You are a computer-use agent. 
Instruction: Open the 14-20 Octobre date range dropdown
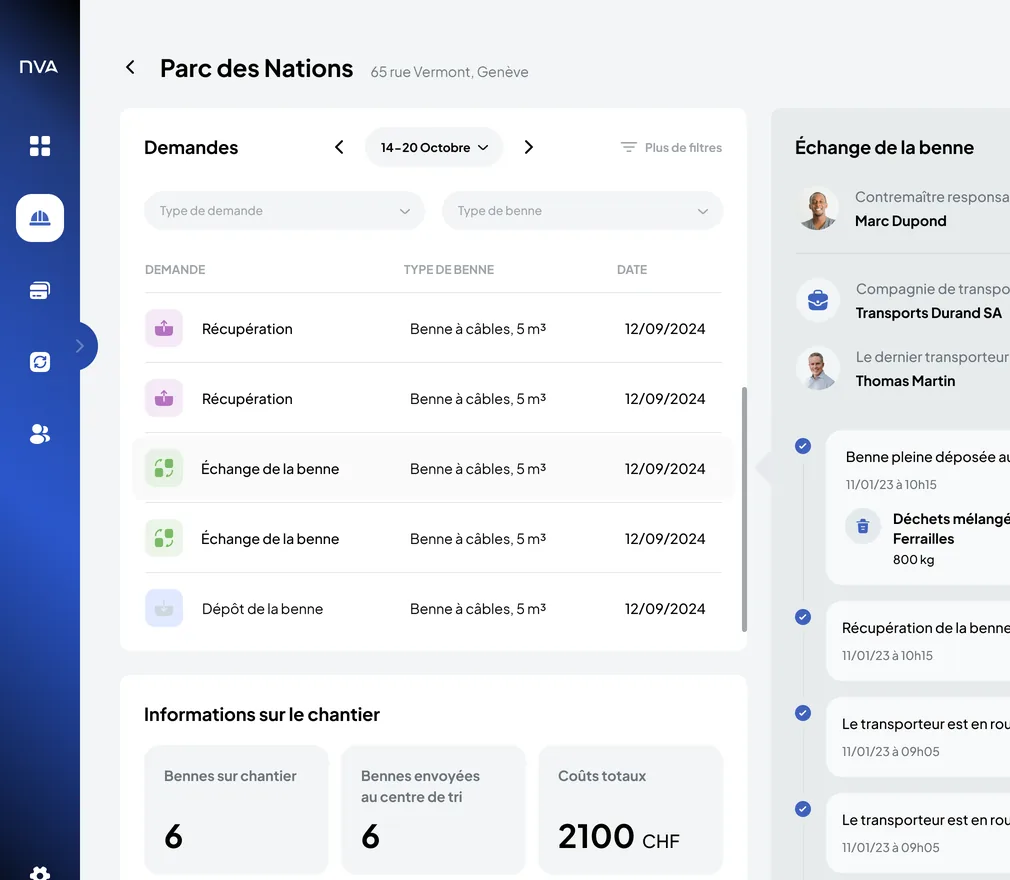point(434,148)
